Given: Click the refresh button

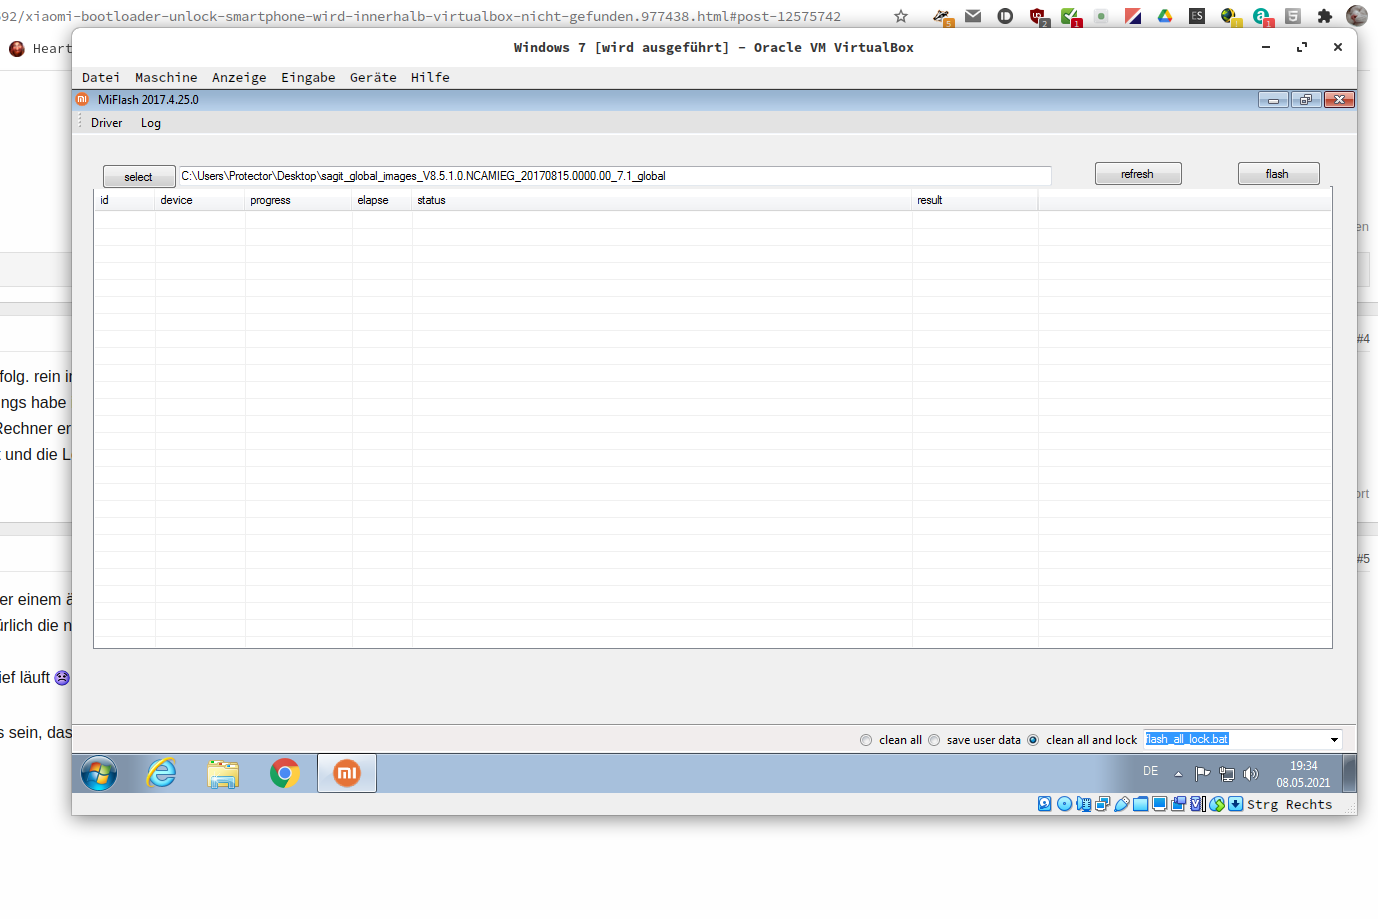Looking at the screenshot, I should click(x=1138, y=174).
